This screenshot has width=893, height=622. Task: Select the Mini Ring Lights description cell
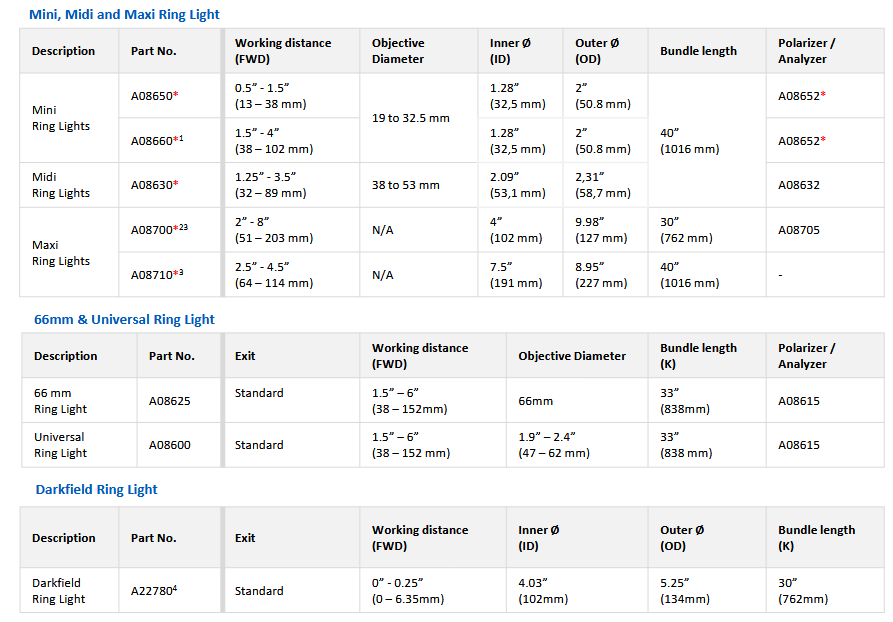(x=60, y=119)
